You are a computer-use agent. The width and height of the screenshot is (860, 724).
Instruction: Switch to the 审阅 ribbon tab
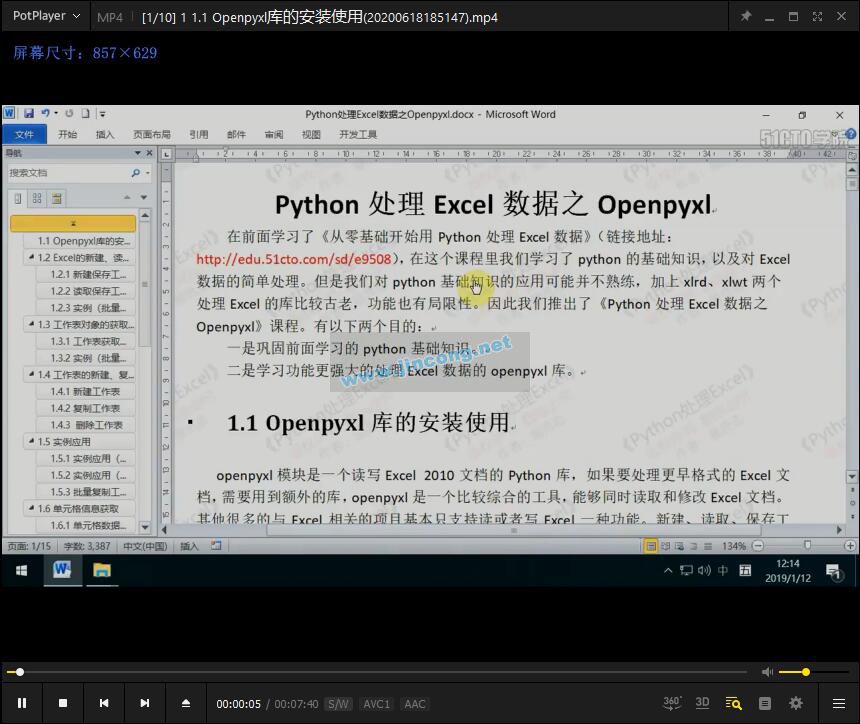pos(274,134)
